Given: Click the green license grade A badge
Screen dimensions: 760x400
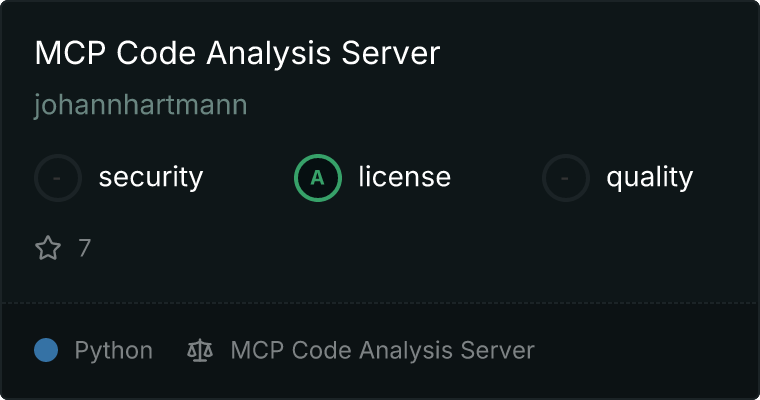Looking at the screenshot, I should coord(318,178).
